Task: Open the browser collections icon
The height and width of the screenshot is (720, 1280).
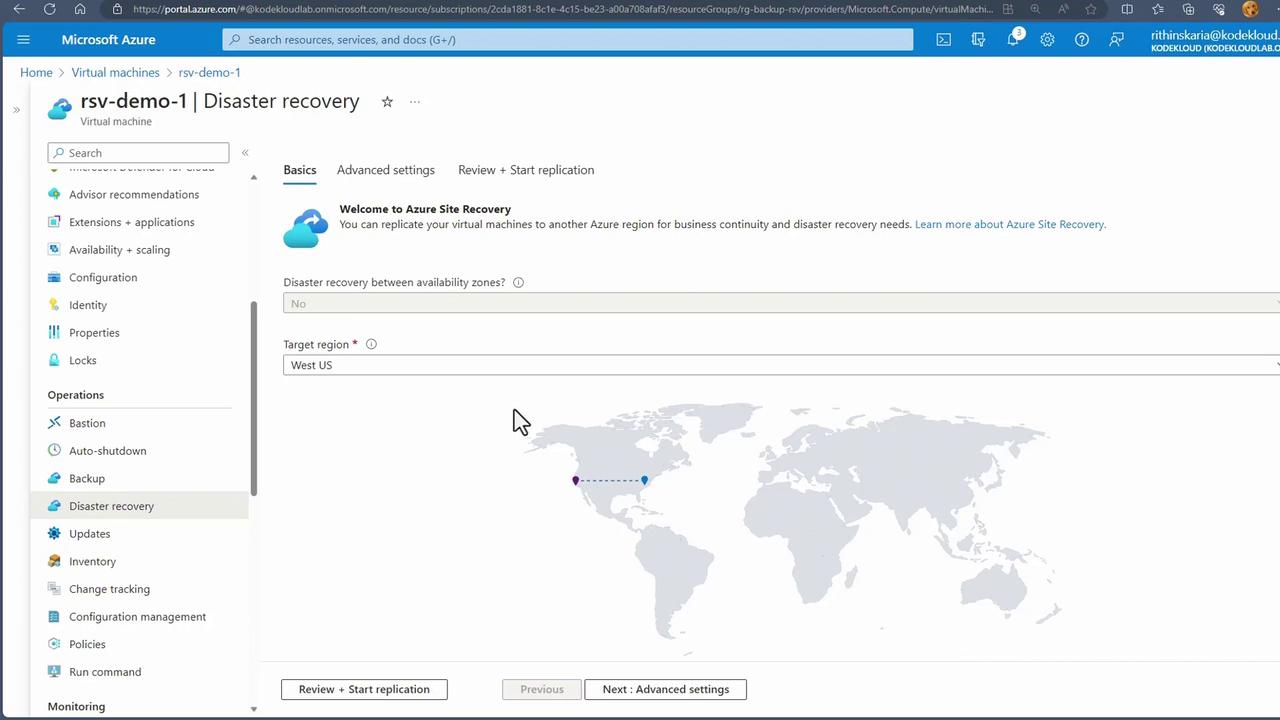Action: tap(1189, 9)
